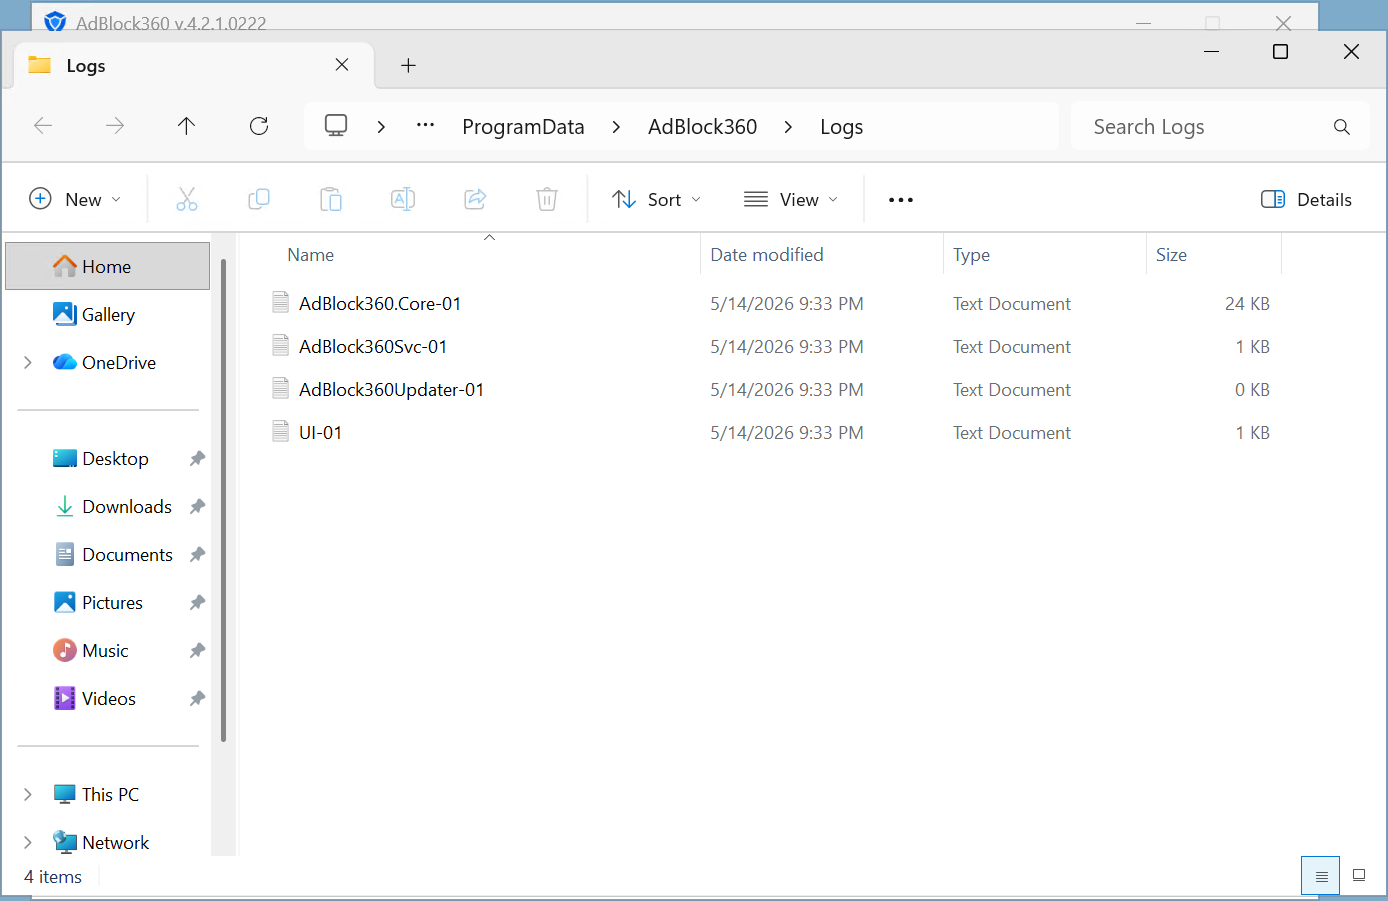
Task: Open the View menu
Action: 790,199
